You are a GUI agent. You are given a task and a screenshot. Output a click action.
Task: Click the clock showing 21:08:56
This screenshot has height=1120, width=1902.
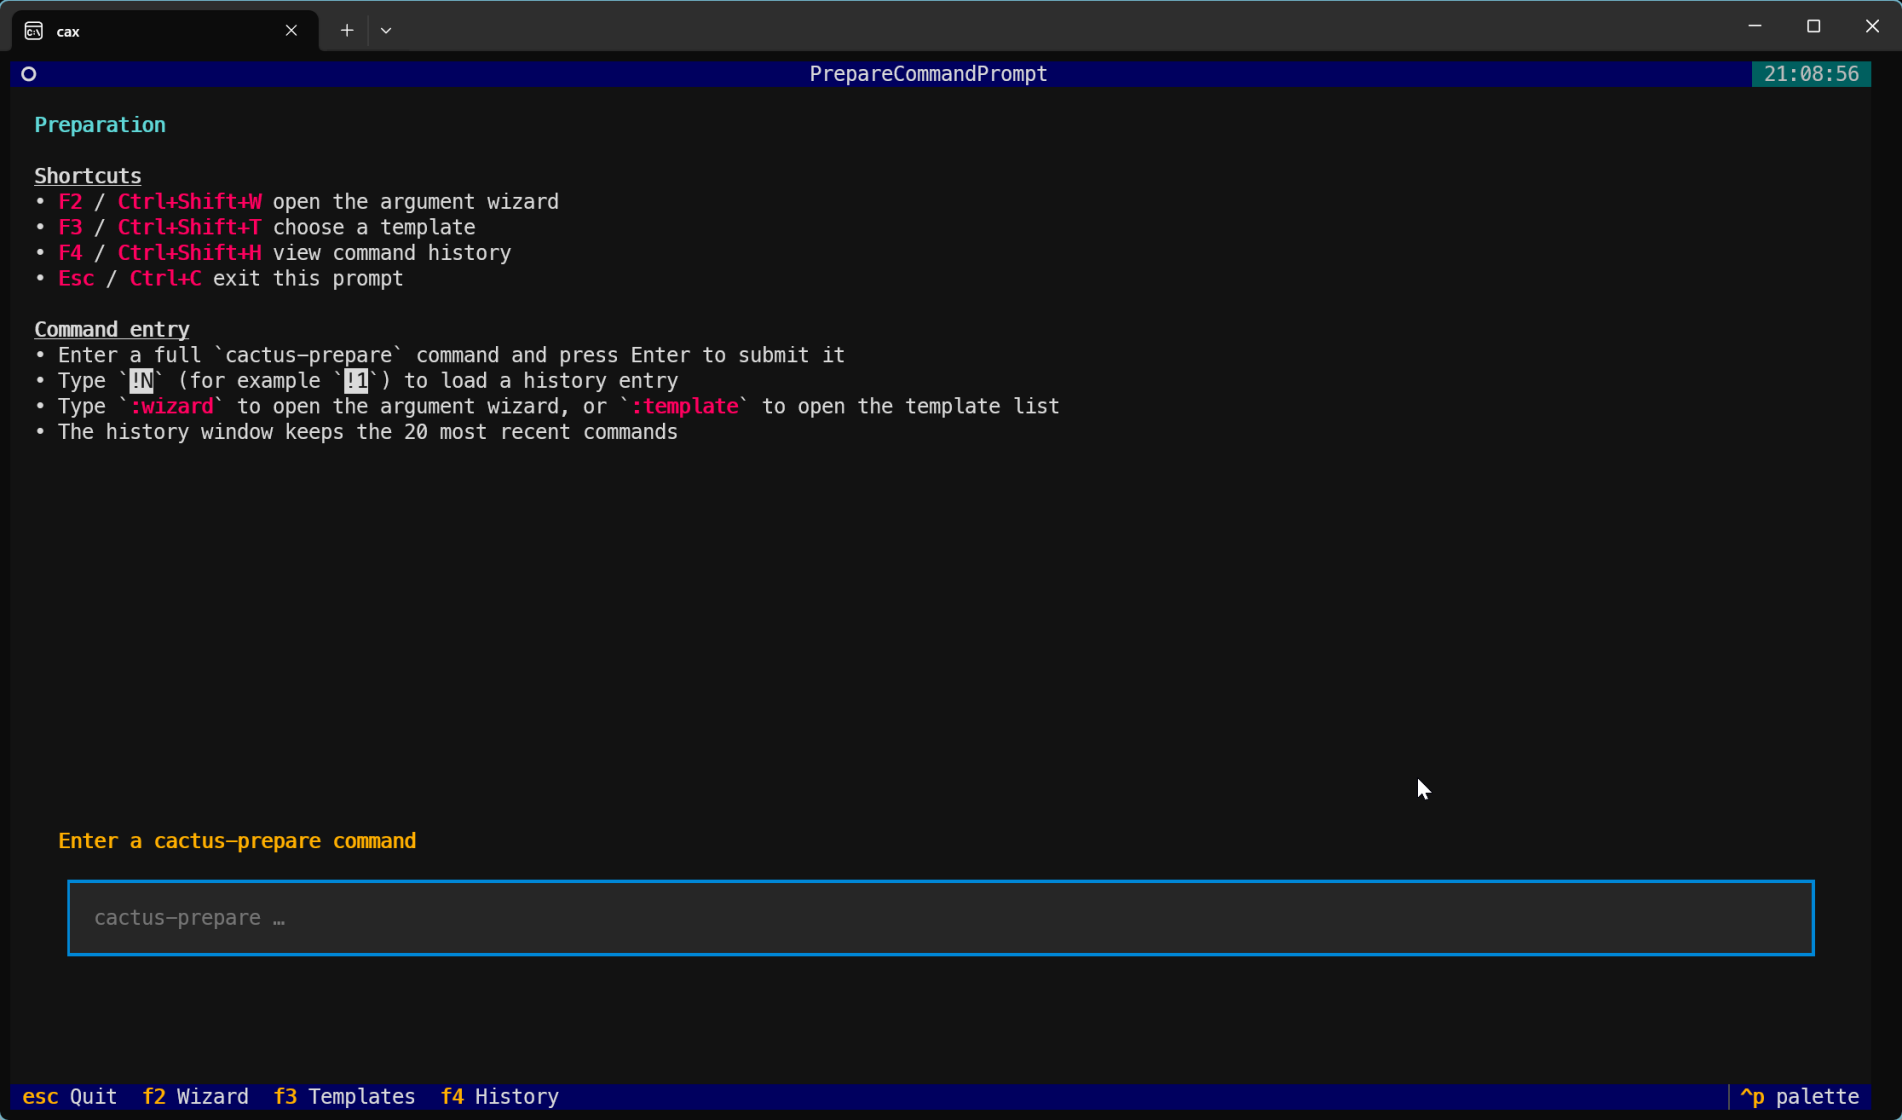(1811, 74)
